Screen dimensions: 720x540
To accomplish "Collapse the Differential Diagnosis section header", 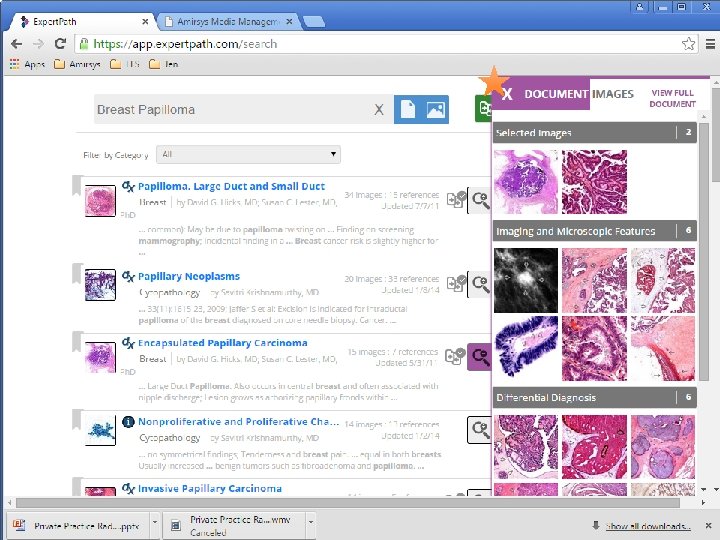I will point(595,398).
